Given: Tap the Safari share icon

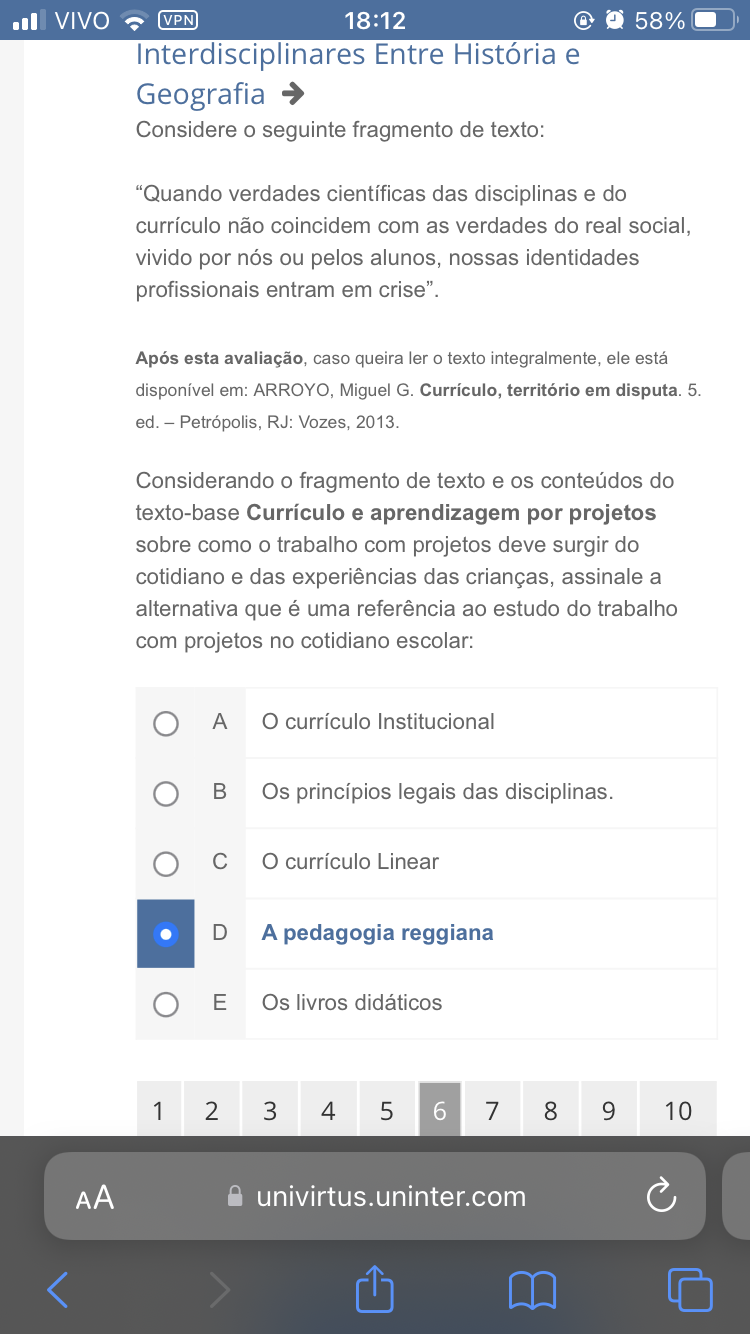Looking at the screenshot, I should click(x=375, y=1289).
